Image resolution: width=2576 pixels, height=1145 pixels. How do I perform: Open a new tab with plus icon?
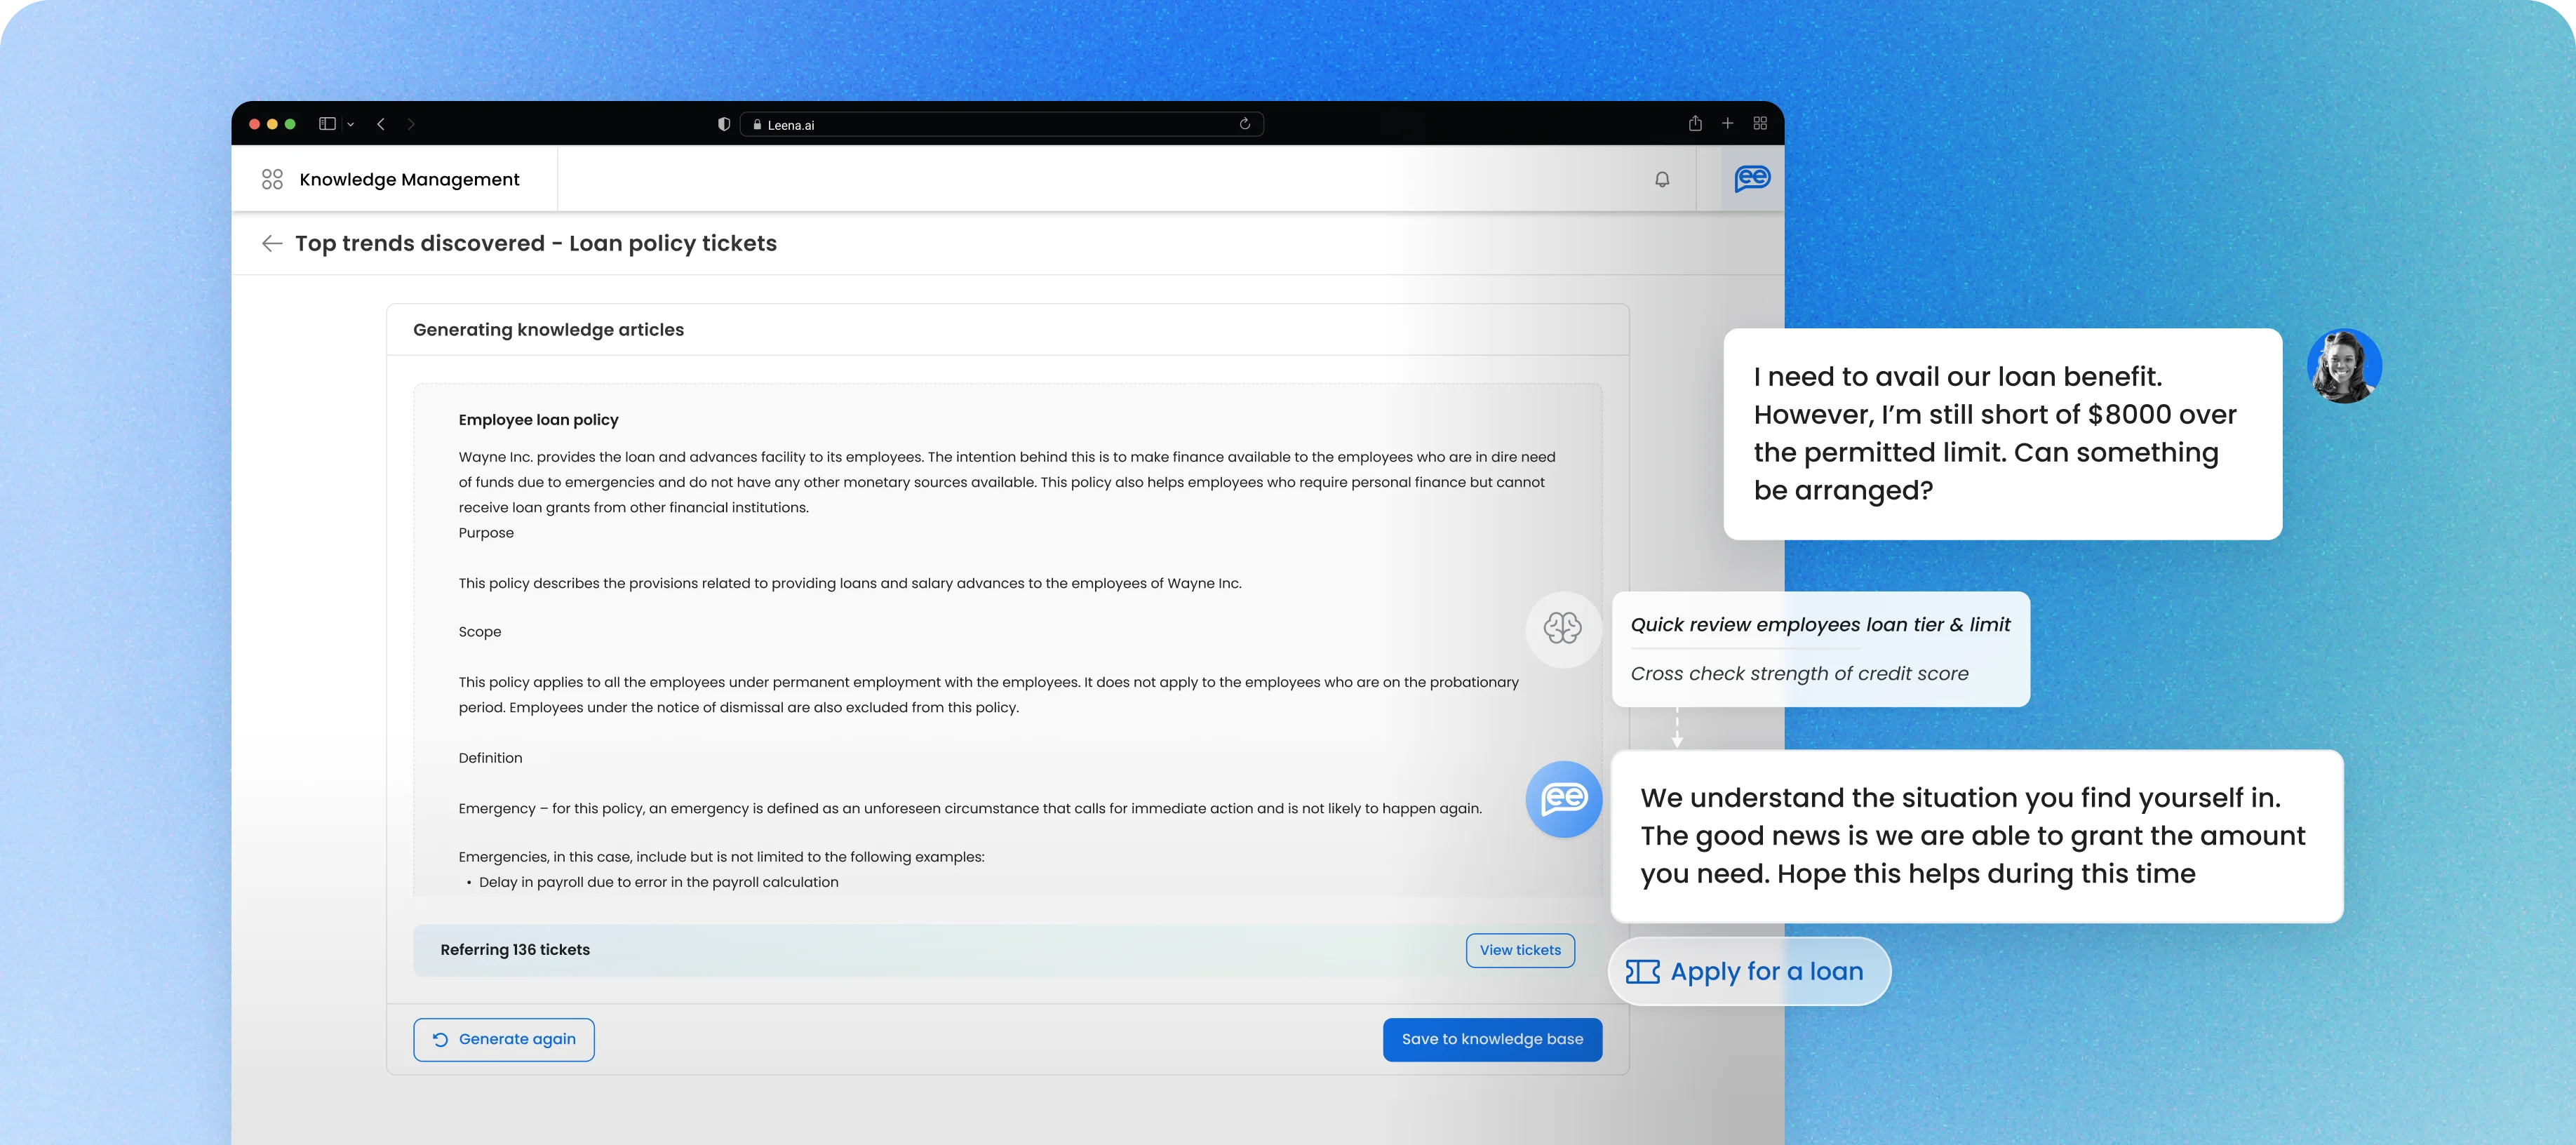(1727, 123)
